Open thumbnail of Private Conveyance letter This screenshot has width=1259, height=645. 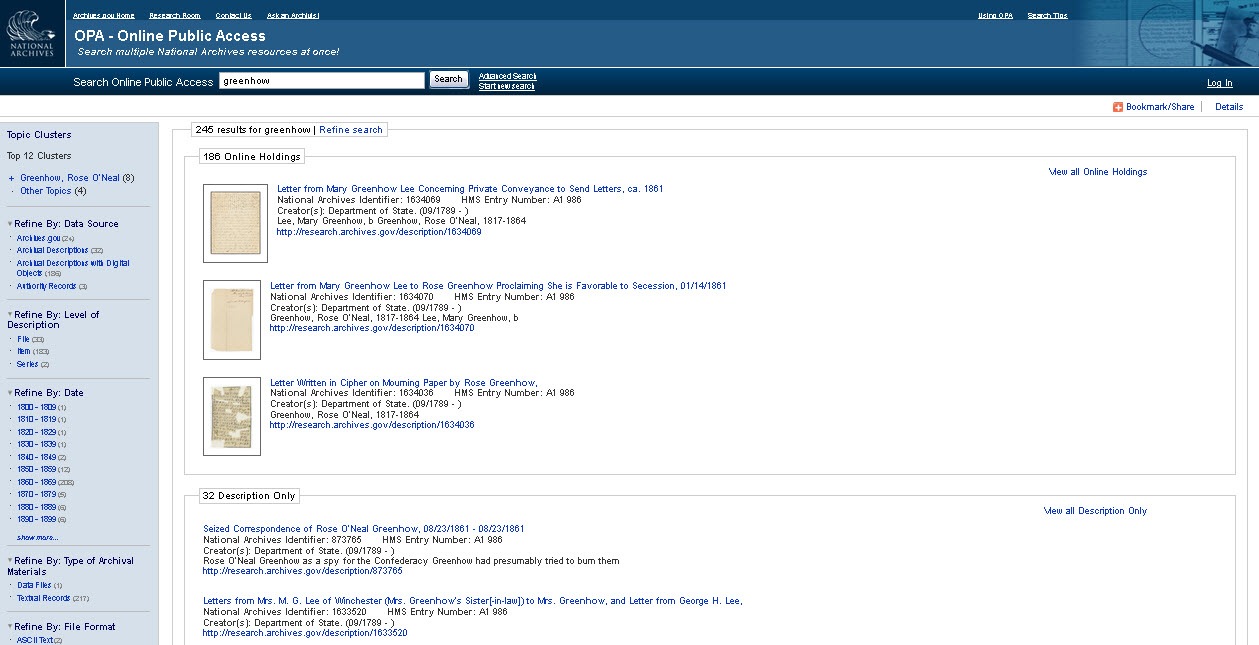tap(235, 223)
